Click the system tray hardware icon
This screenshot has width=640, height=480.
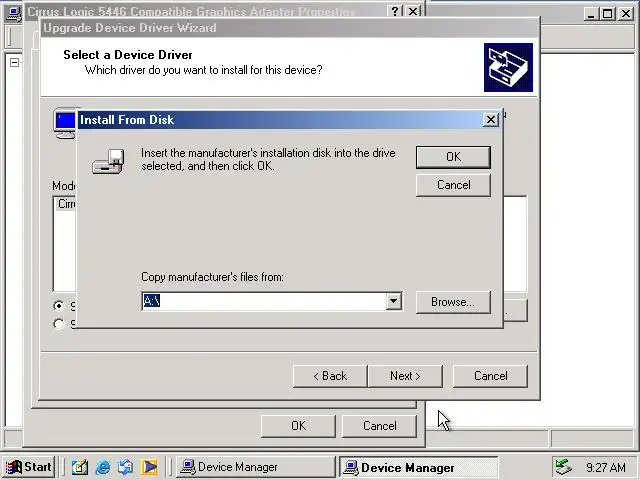pyautogui.click(x=563, y=467)
